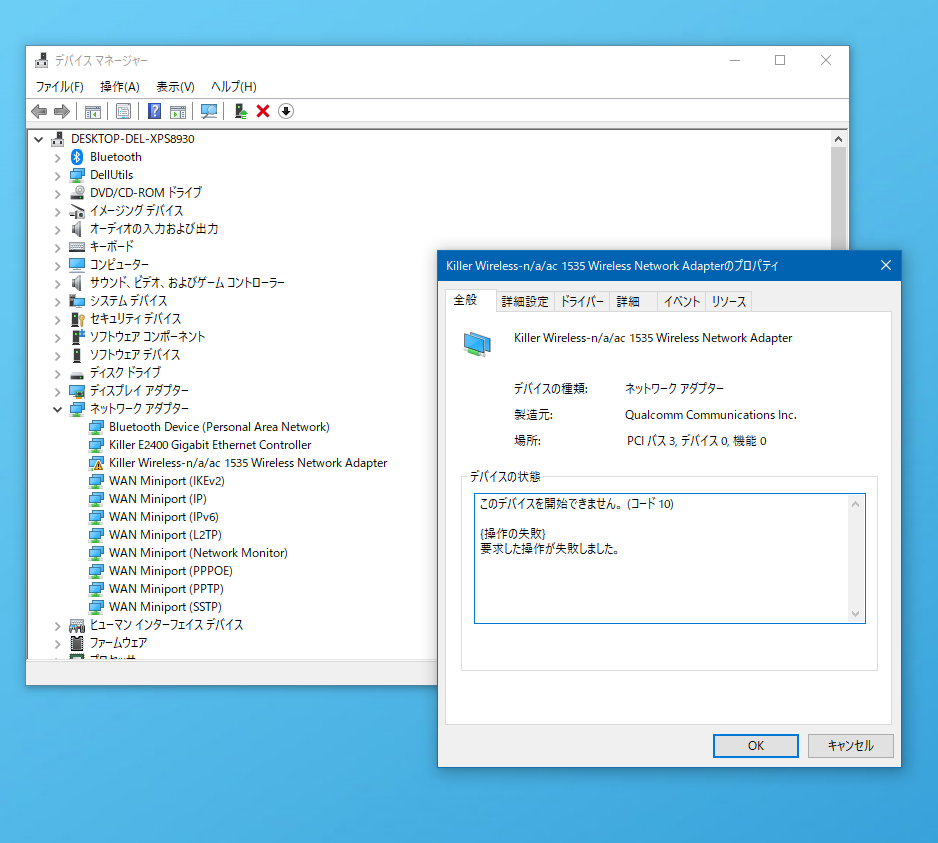Select WAN Miniport (IPv6)
The height and width of the screenshot is (843, 938).
(163, 517)
